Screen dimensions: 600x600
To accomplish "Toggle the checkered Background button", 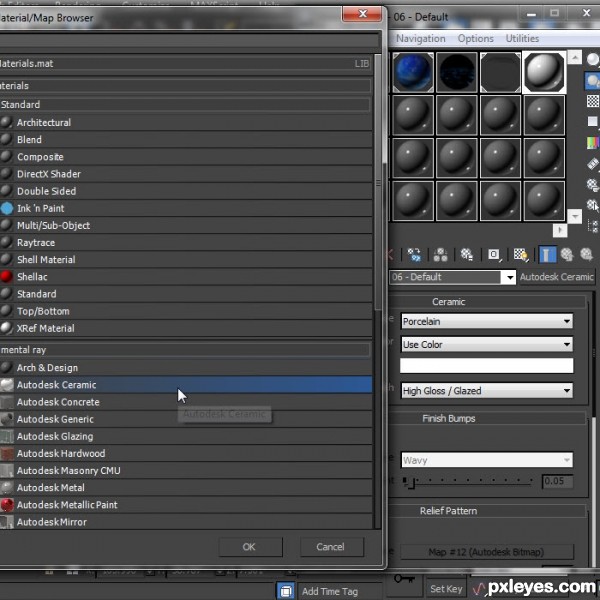I will [x=593, y=101].
